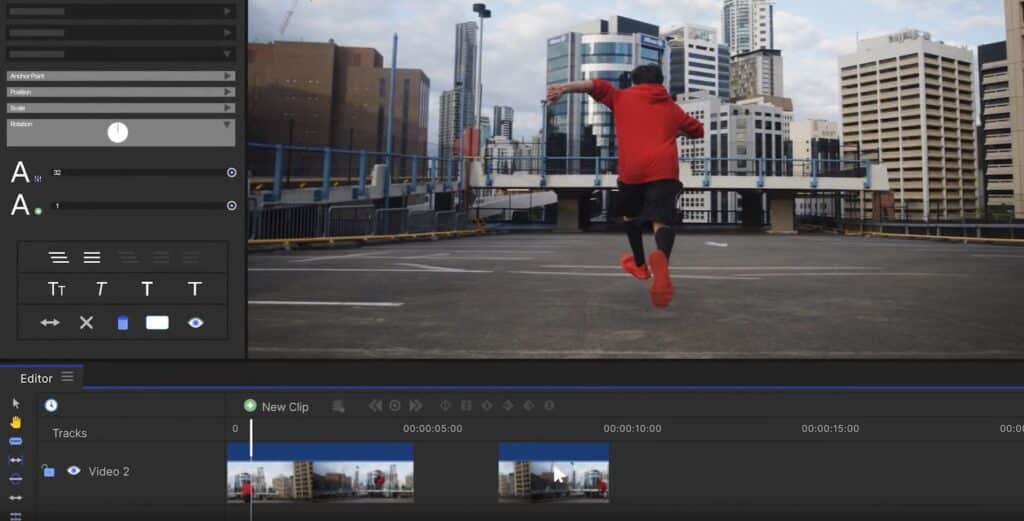Open the Editor tab
This screenshot has height=521, width=1024.
(36, 378)
